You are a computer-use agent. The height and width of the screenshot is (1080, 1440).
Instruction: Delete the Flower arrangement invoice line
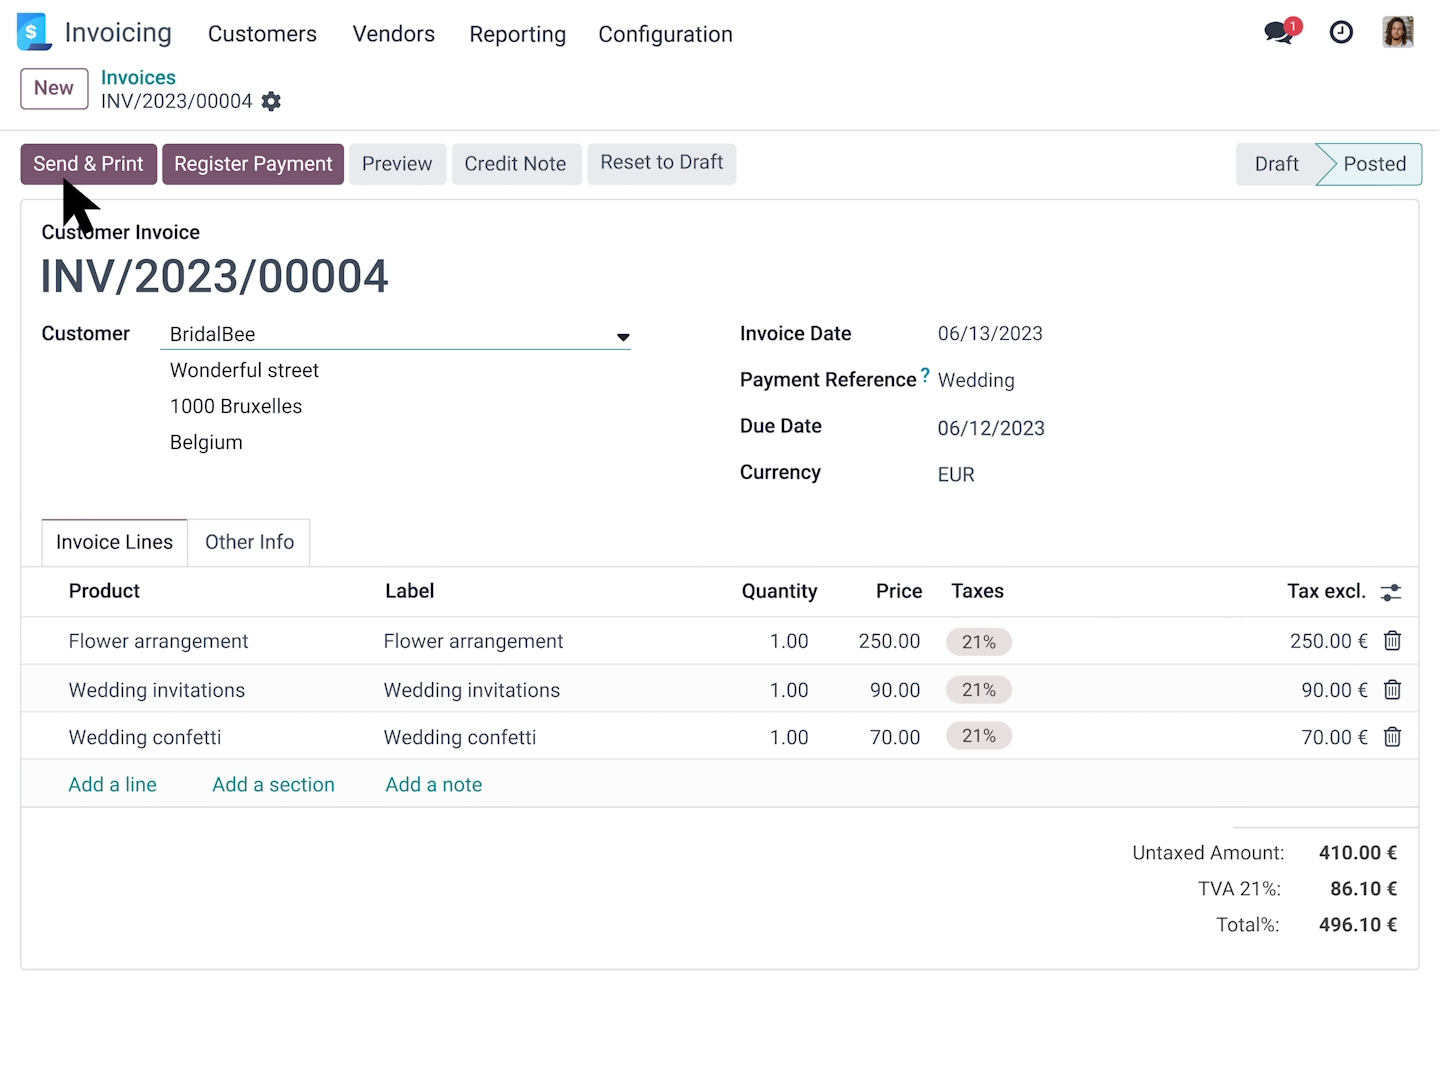pos(1392,641)
